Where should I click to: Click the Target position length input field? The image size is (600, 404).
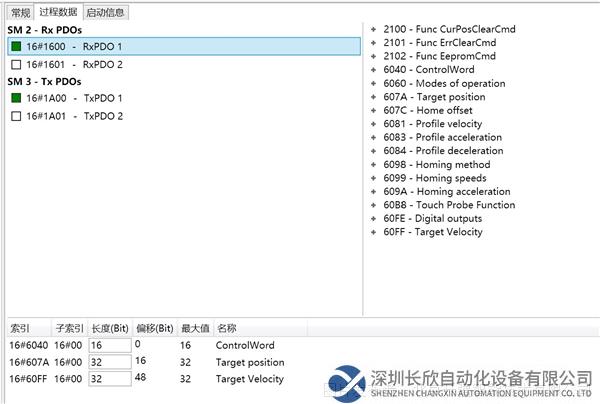110,362
